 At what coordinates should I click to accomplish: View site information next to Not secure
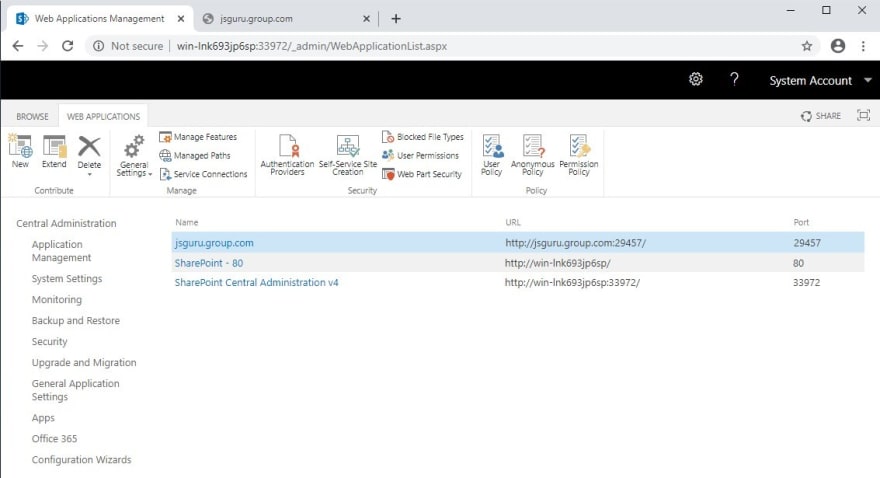point(98,46)
